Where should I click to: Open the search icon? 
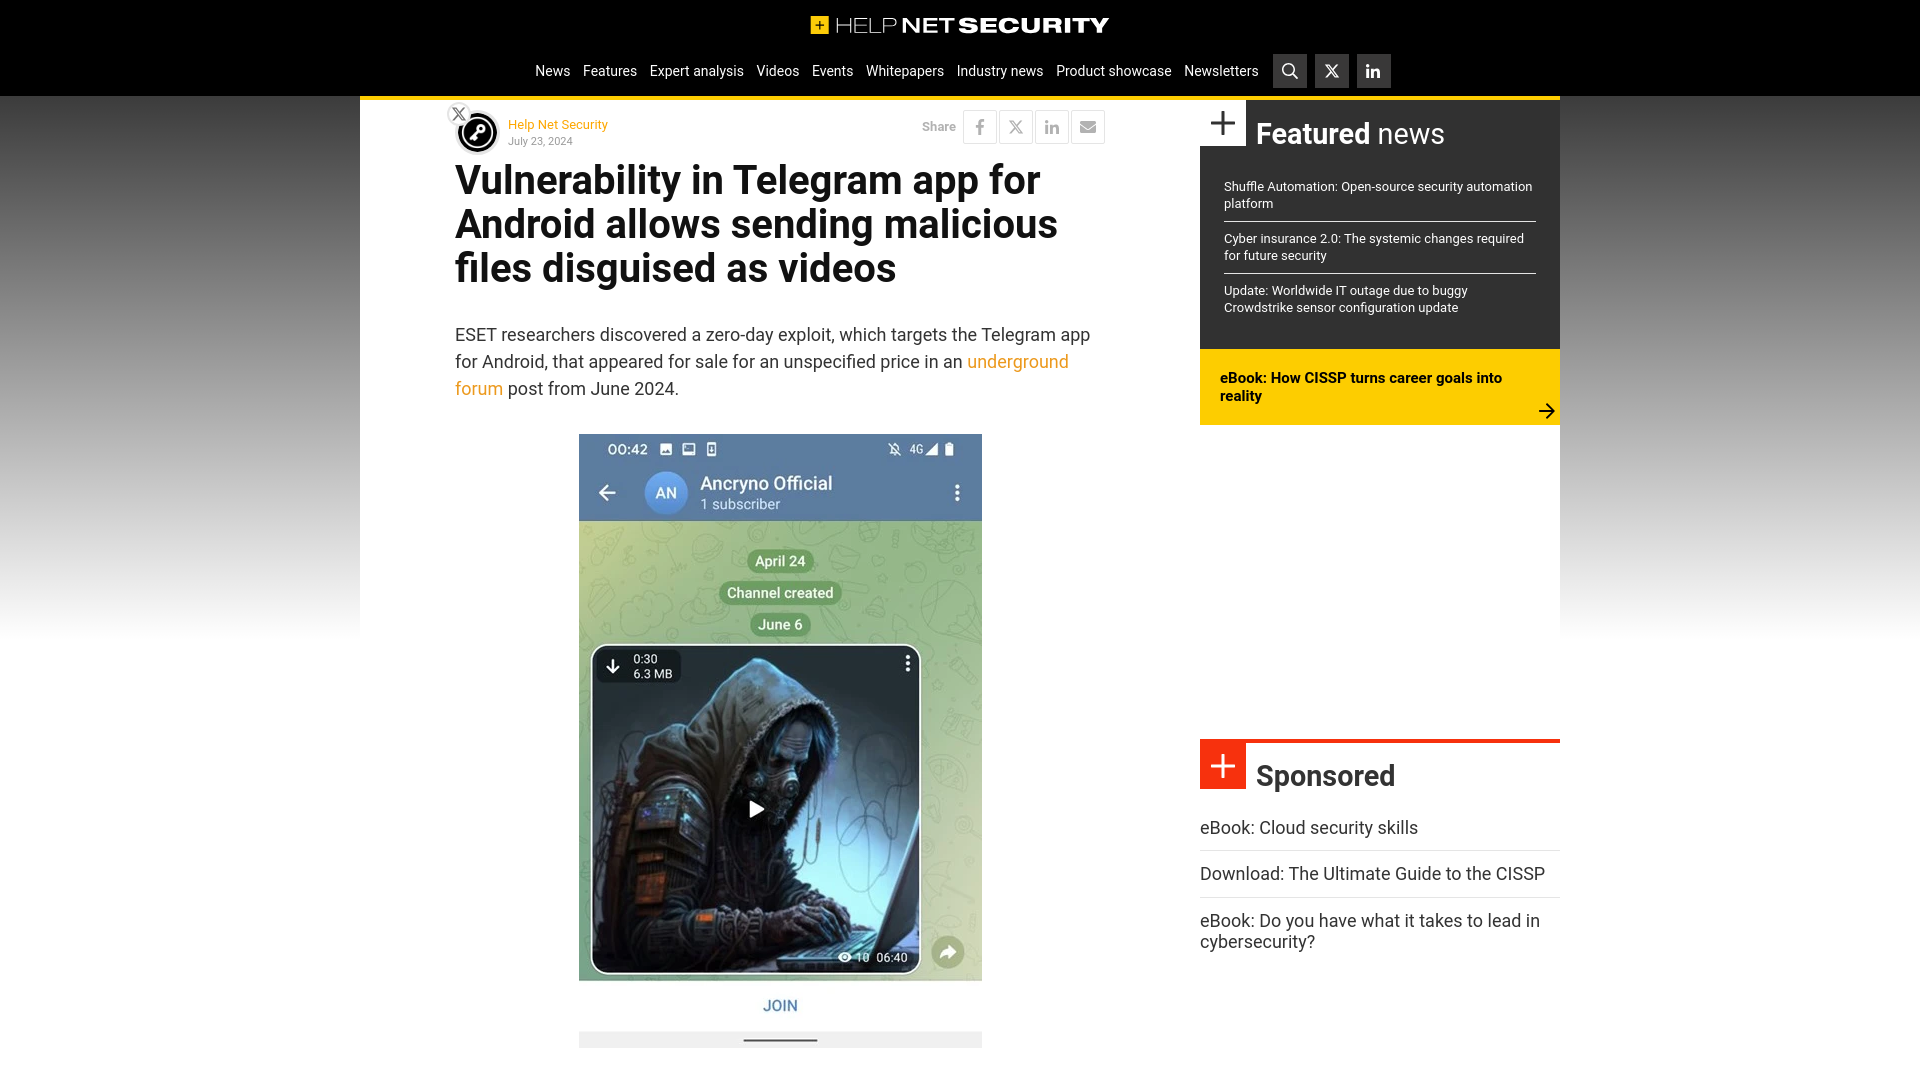coord(1290,71)
